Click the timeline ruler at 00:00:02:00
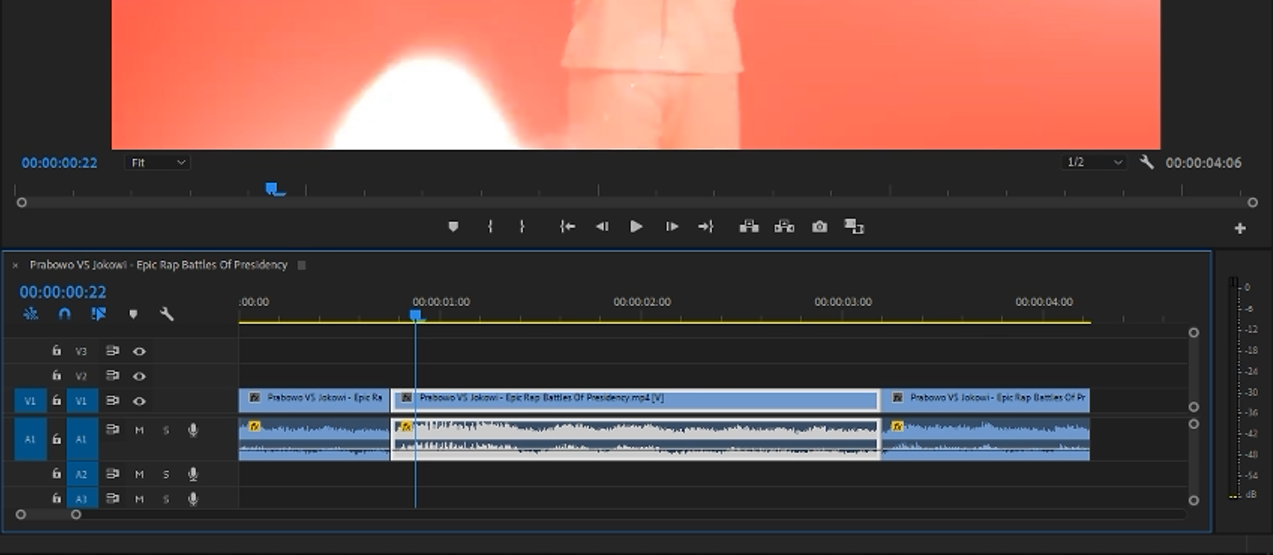This screenshot has height=555, width=1273. [x=642, y=302]
